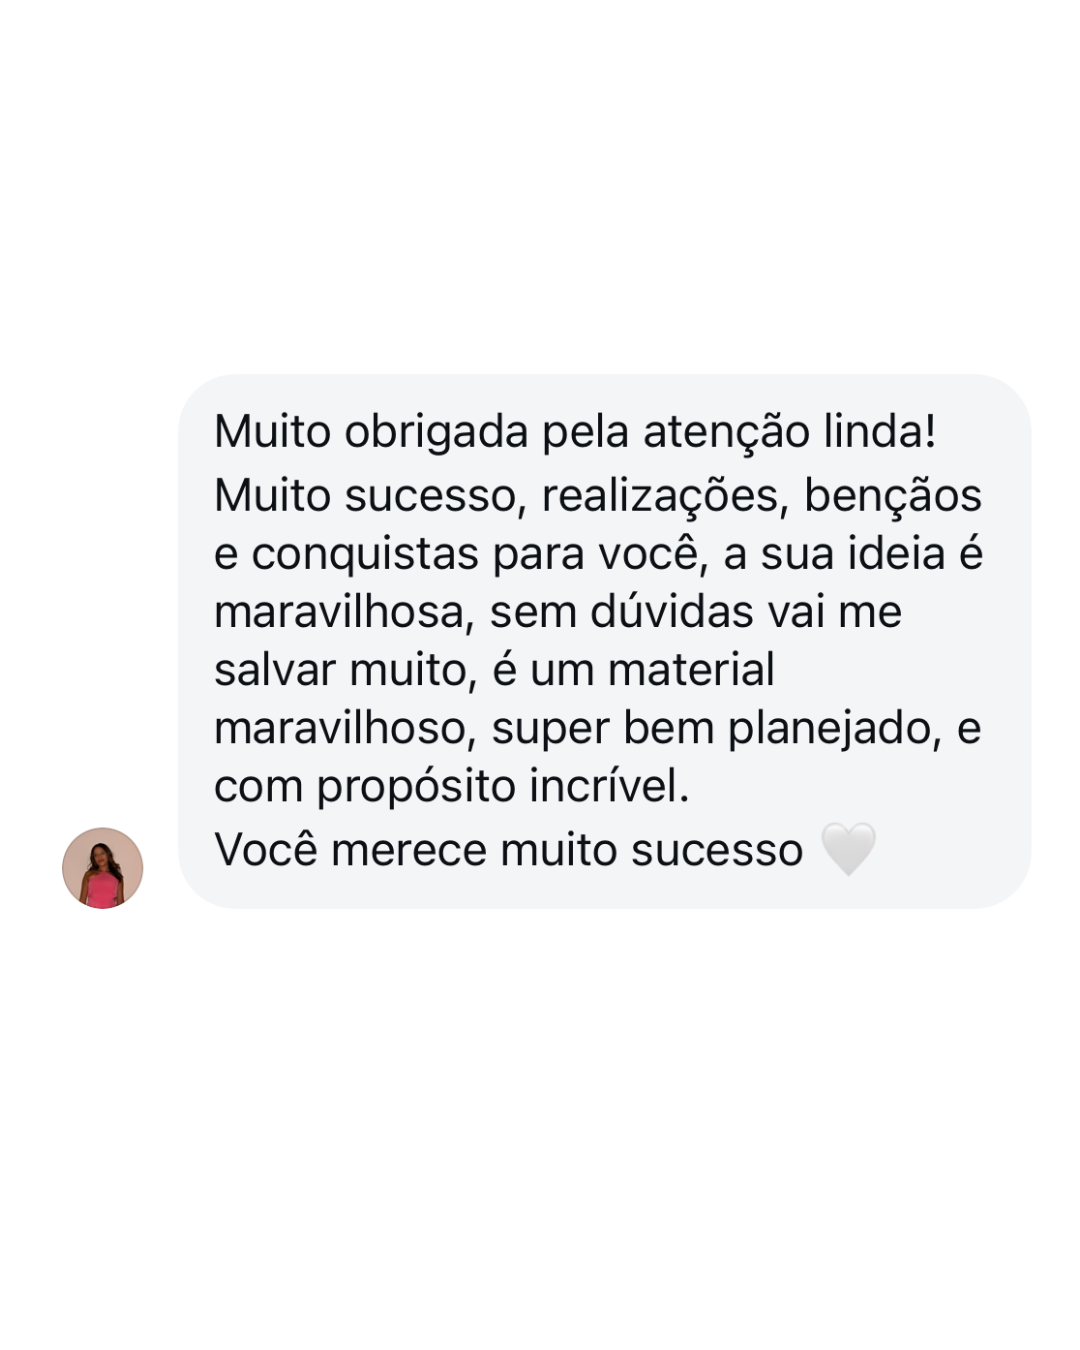This screenshot has width=1080, height=1350.
Task: Click the word 'merece' in the last line
Action: [408, 851]
